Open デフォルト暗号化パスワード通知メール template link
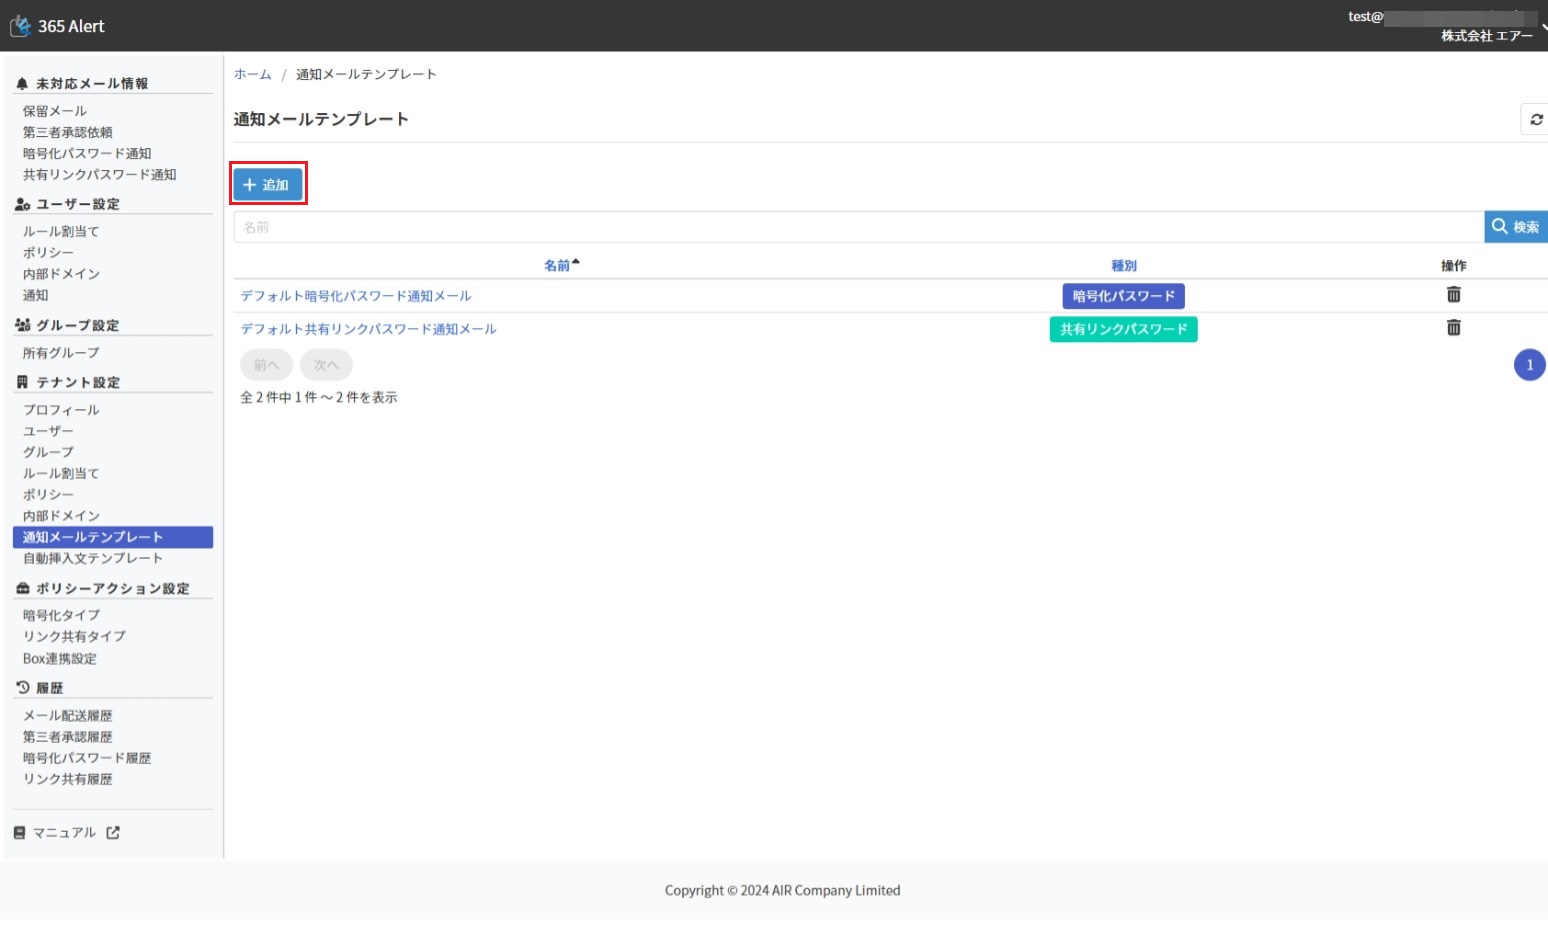This screenshot has width=1548, height=946. coord(356,296)
